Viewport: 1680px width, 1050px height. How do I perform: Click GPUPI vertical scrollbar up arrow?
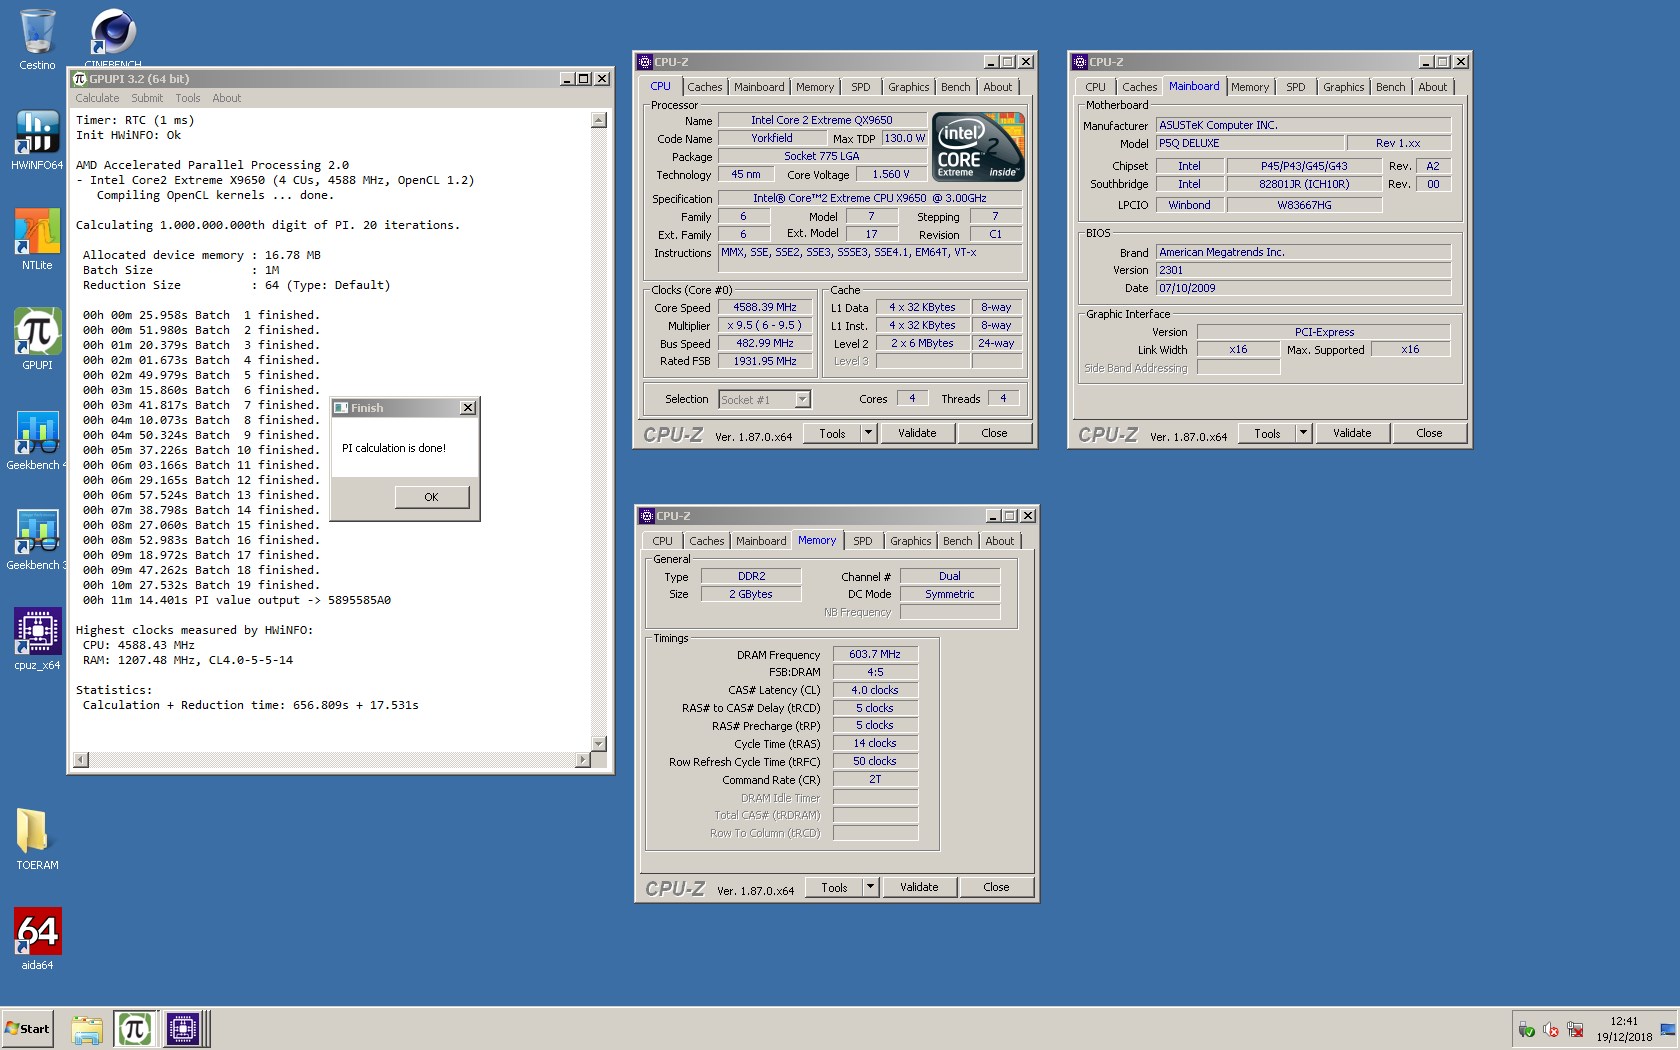click(599, 120)
